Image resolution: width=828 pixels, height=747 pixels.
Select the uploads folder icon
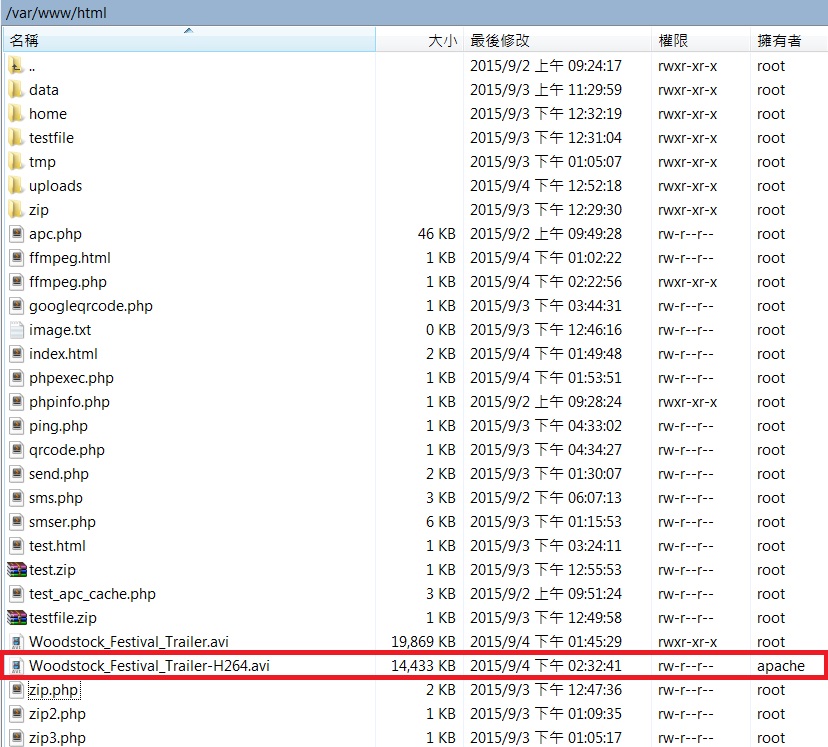coord(16,186)
